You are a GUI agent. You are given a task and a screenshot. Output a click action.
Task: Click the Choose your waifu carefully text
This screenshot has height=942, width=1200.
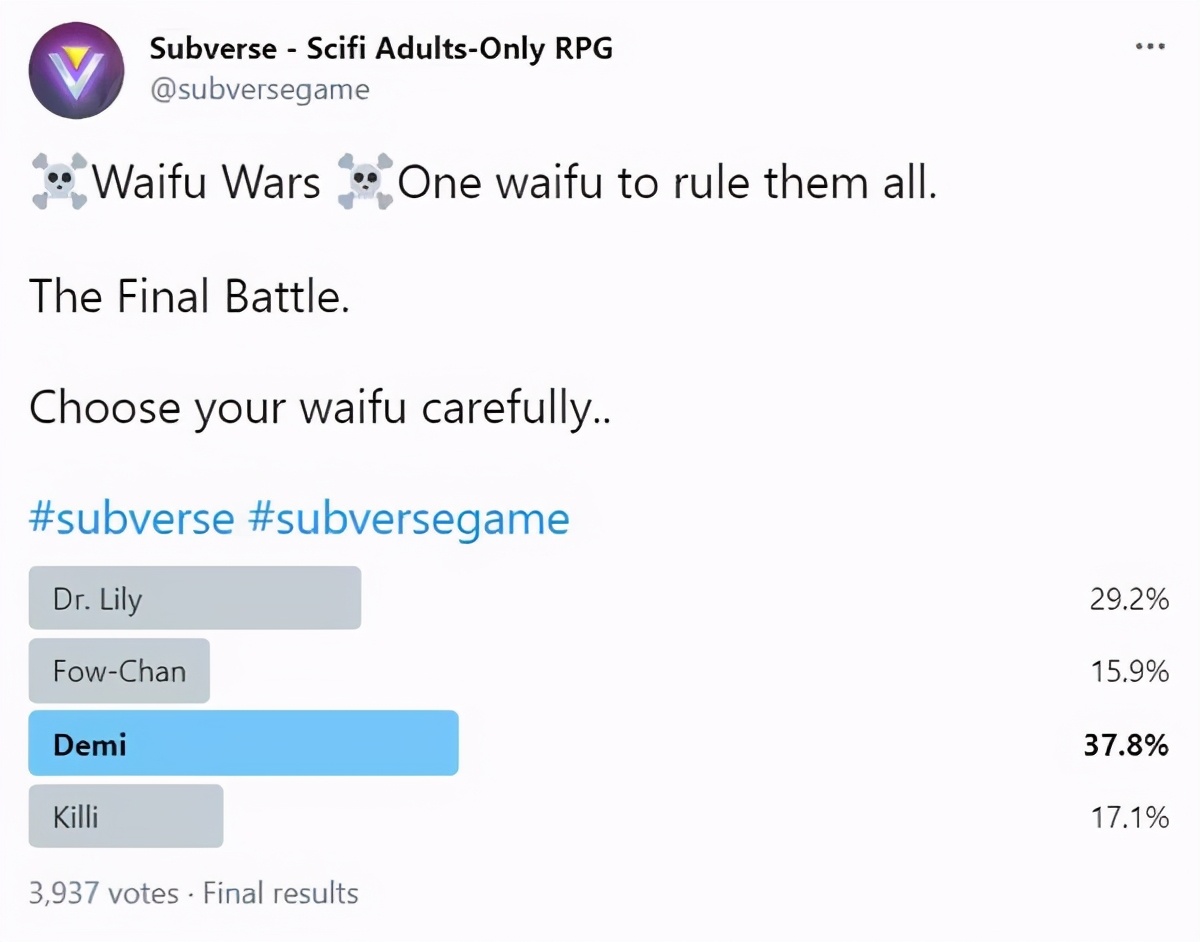[318, 407]
